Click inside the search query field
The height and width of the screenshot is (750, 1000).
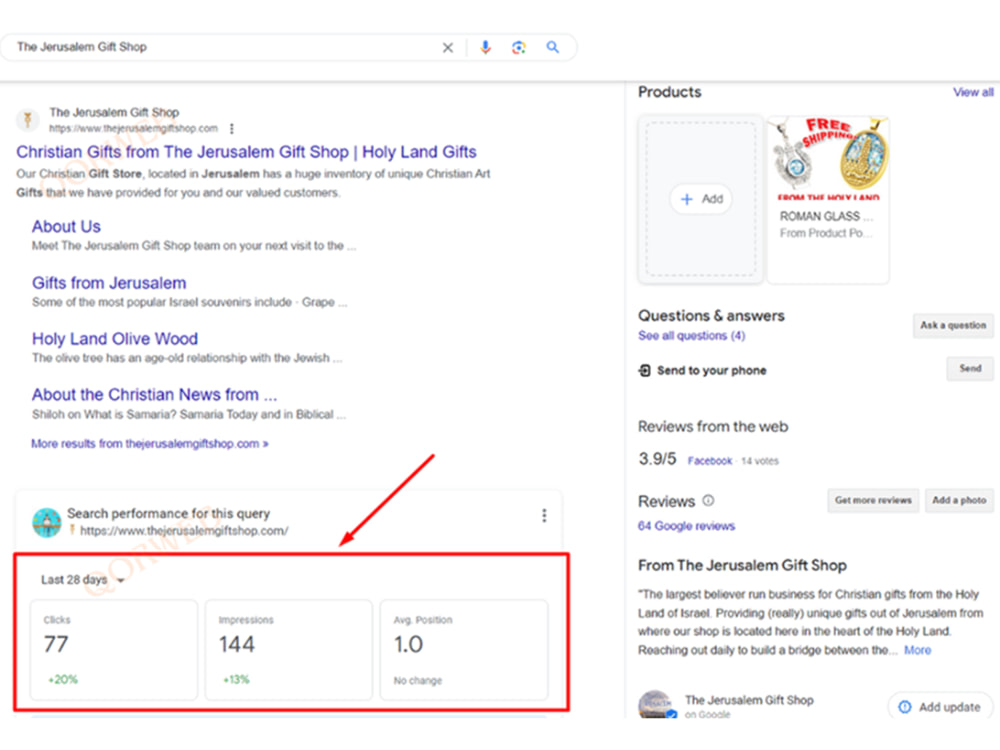pyautogui.click(x=223, y=47)
